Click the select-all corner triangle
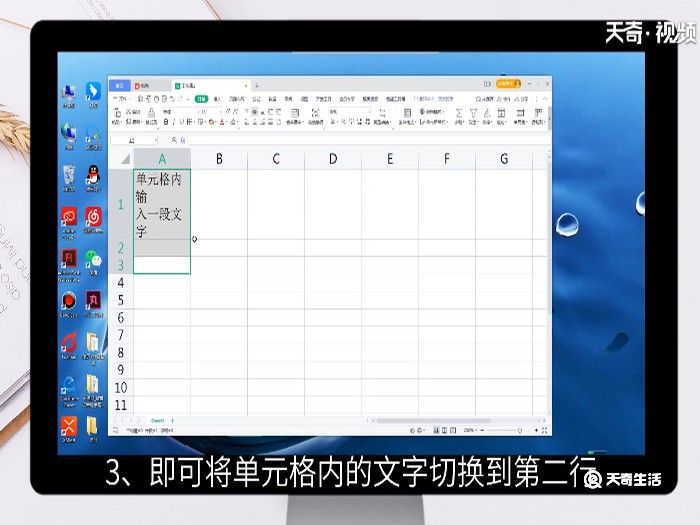 point(125,158)
